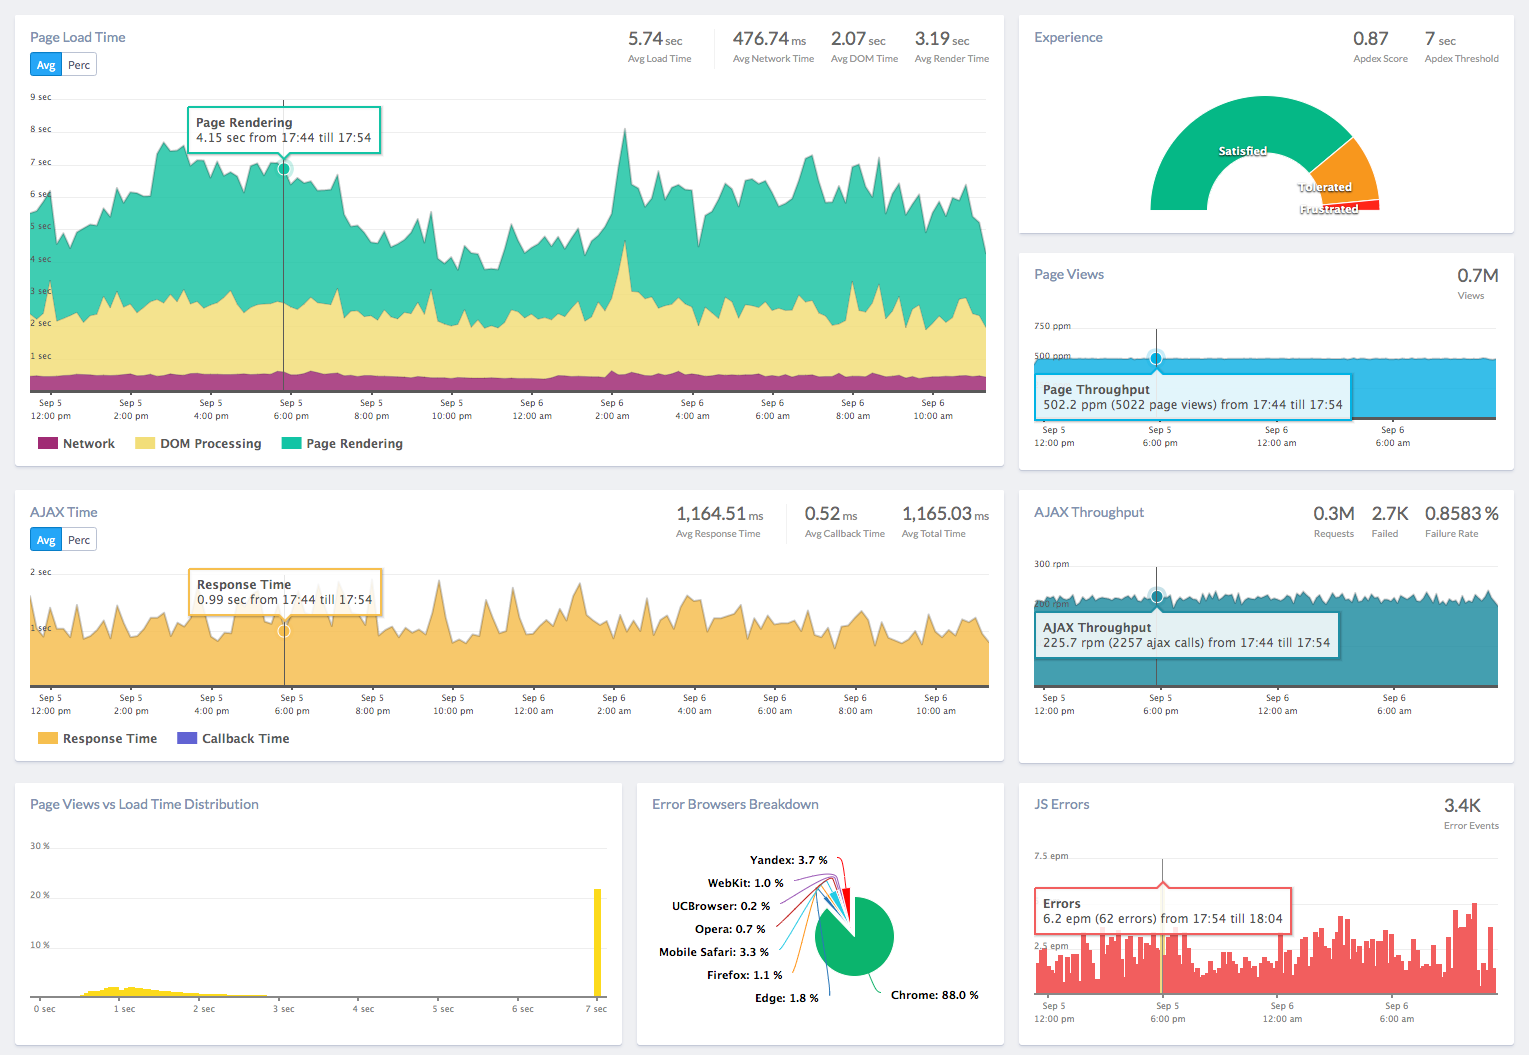
Task: Switch AJAX Time chart to Perc
Action: coord(79,540)
